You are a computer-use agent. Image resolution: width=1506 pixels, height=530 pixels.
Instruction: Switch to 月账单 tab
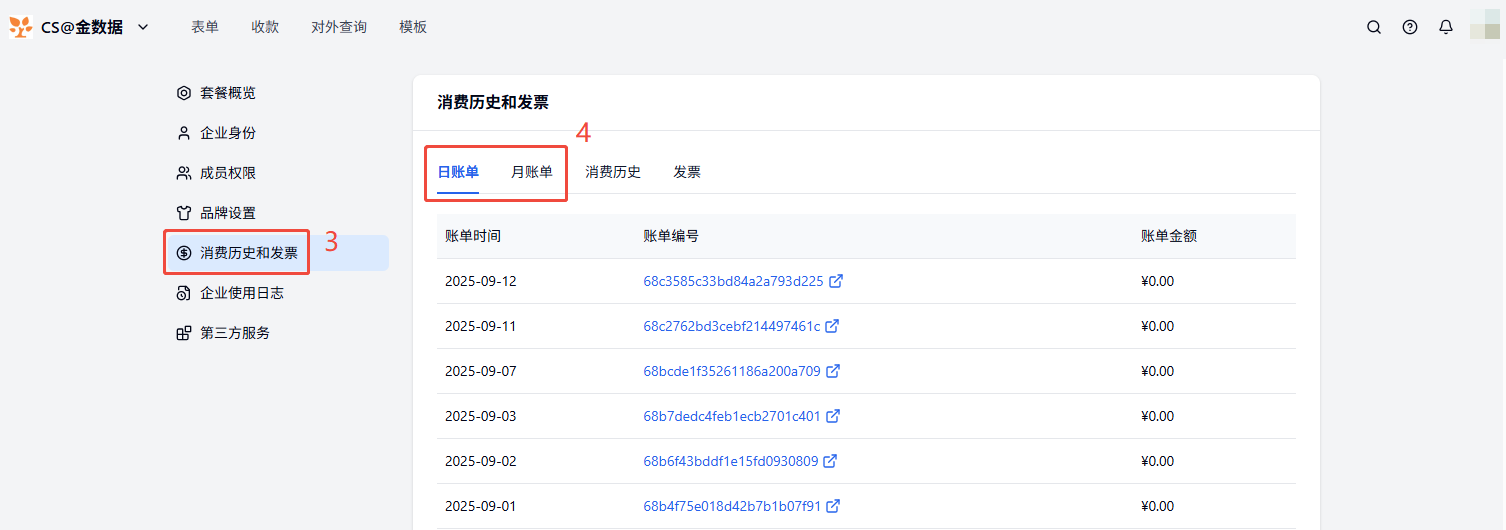(531, 172)
